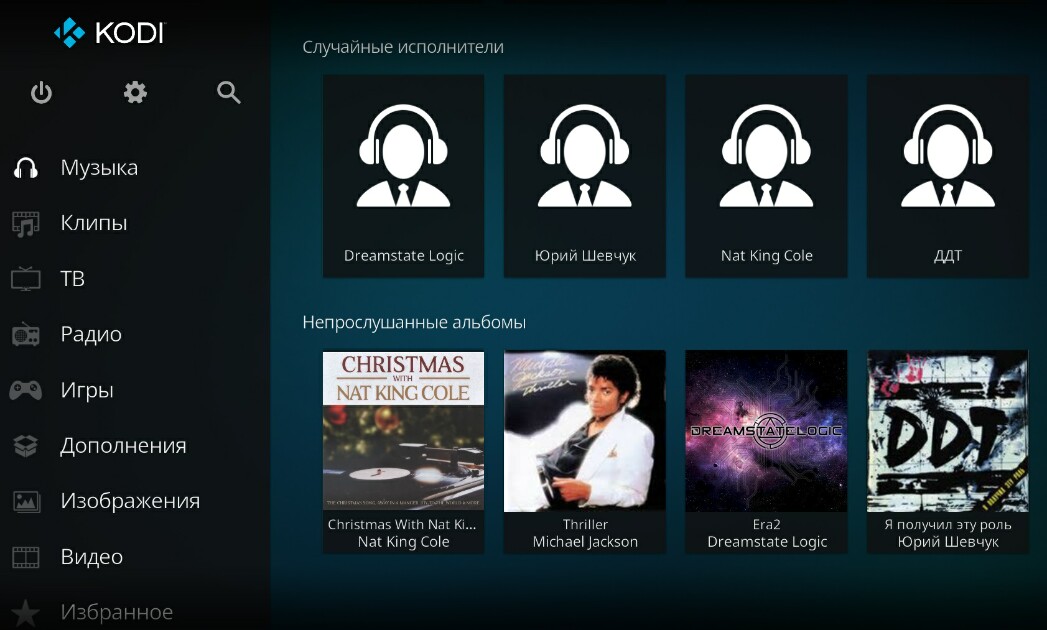Viewport: 1047px width, 630px height.
Task: Open the Era2 Dreamstate Logic album cover
Action: click(x=767, y=431)
